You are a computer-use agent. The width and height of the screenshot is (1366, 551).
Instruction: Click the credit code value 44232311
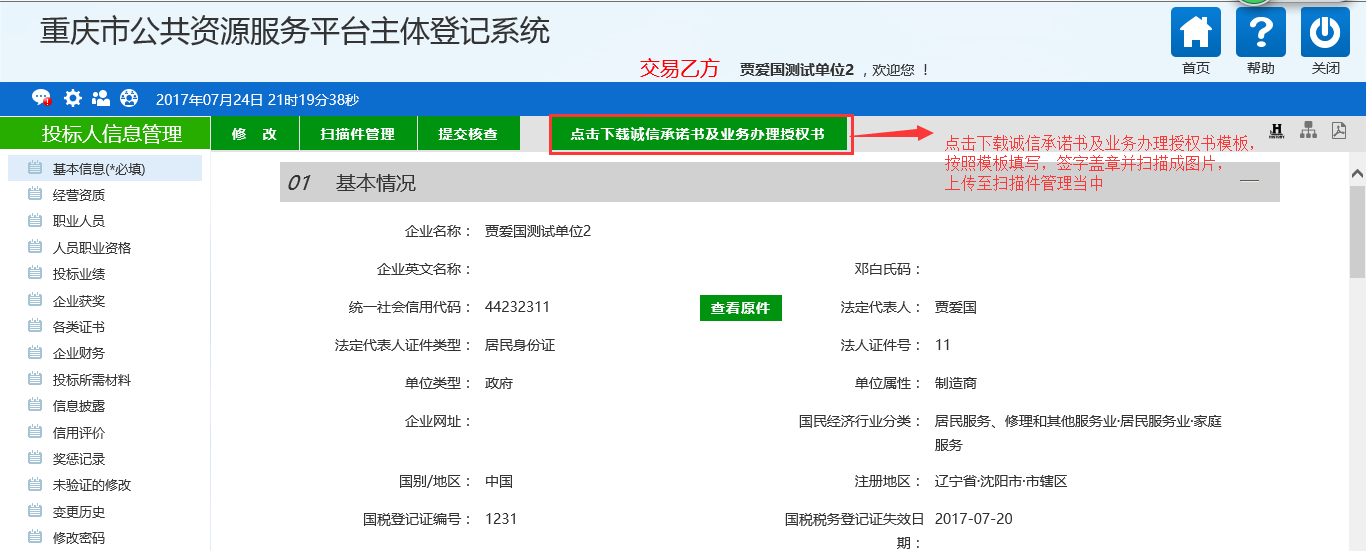[x=517, y=307]
